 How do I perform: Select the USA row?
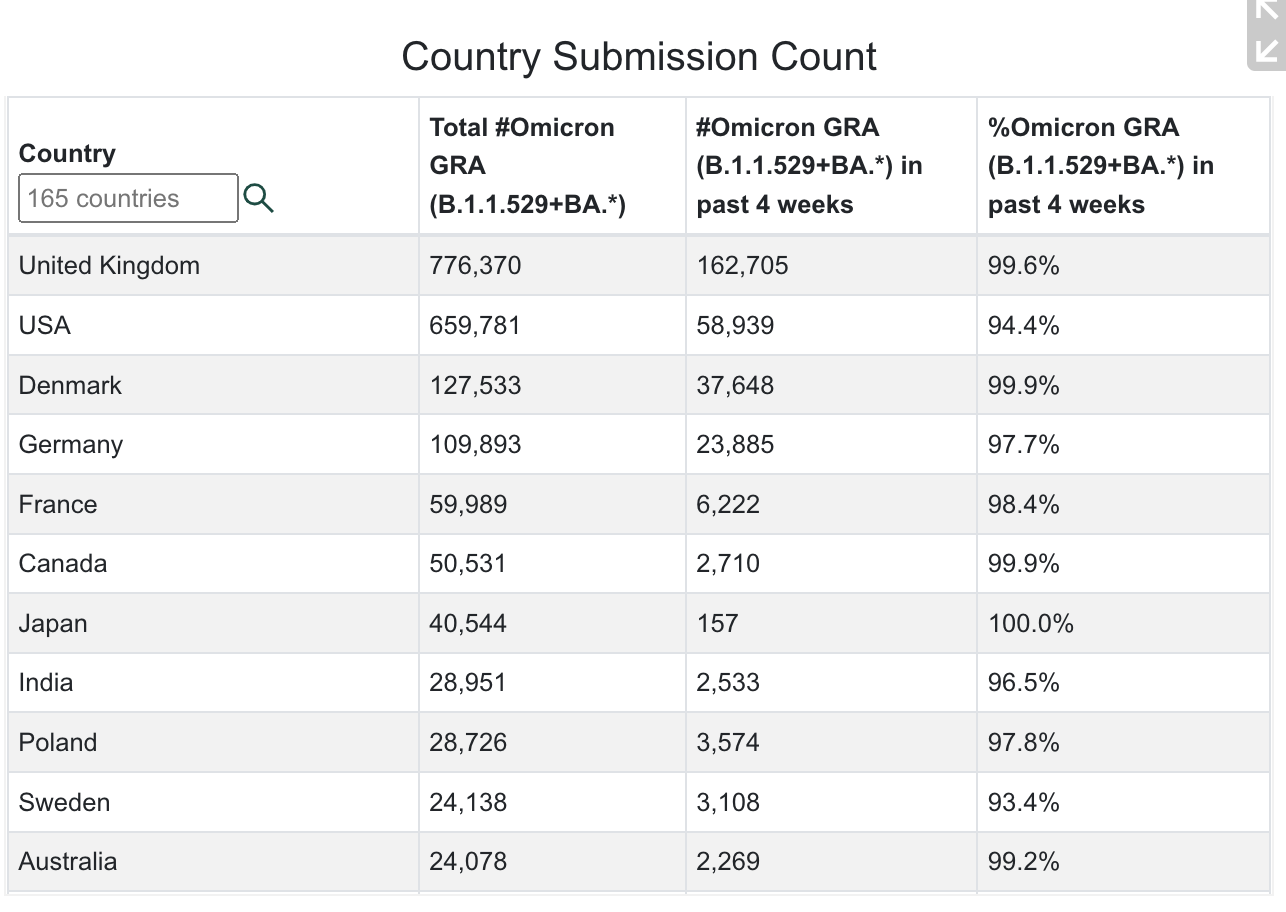pos(45,326)
